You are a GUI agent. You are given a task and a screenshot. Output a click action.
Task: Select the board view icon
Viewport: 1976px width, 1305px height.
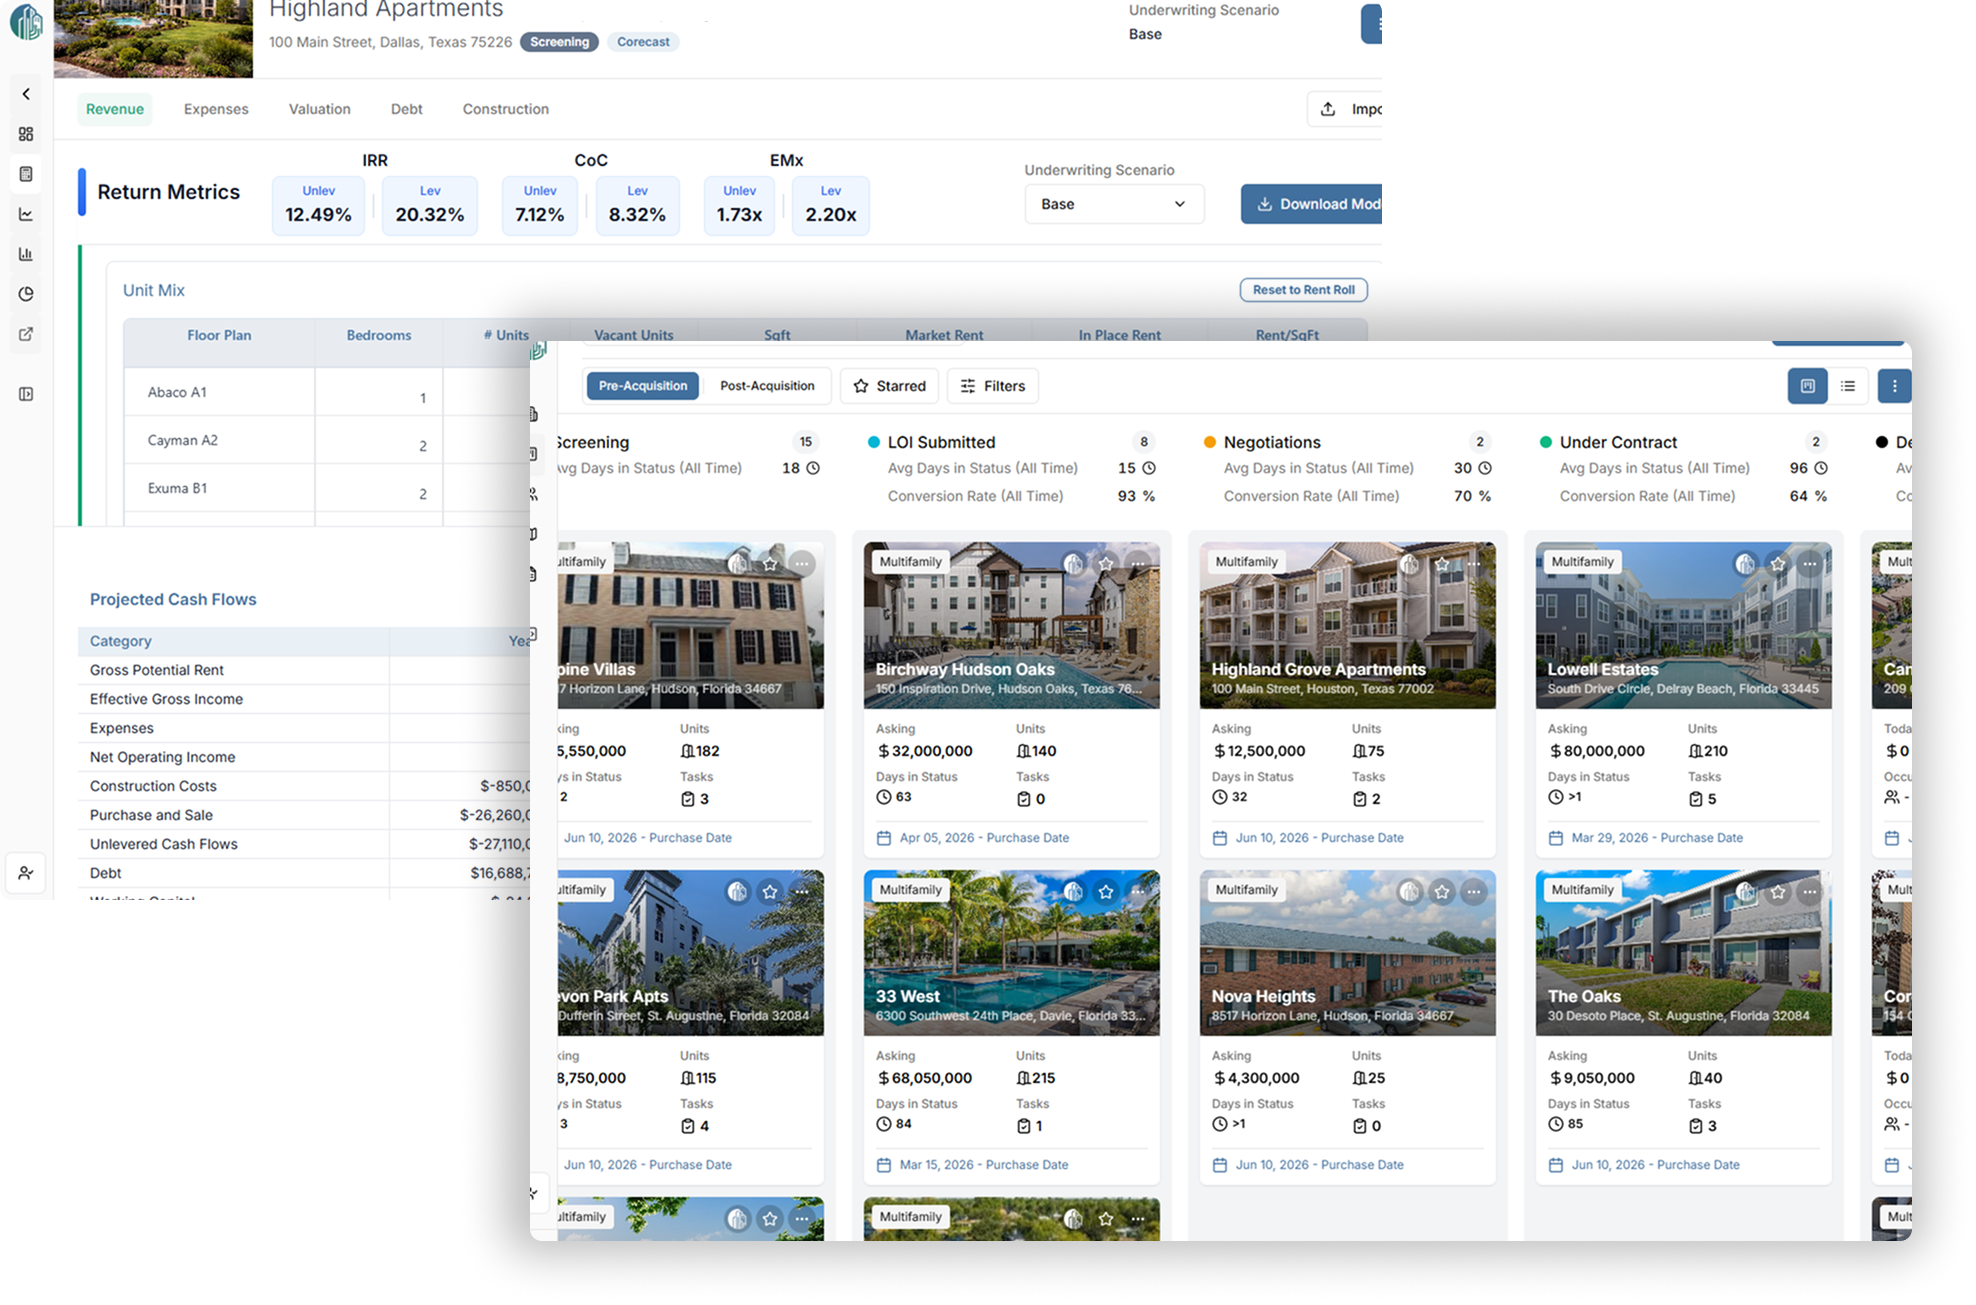1807,386
